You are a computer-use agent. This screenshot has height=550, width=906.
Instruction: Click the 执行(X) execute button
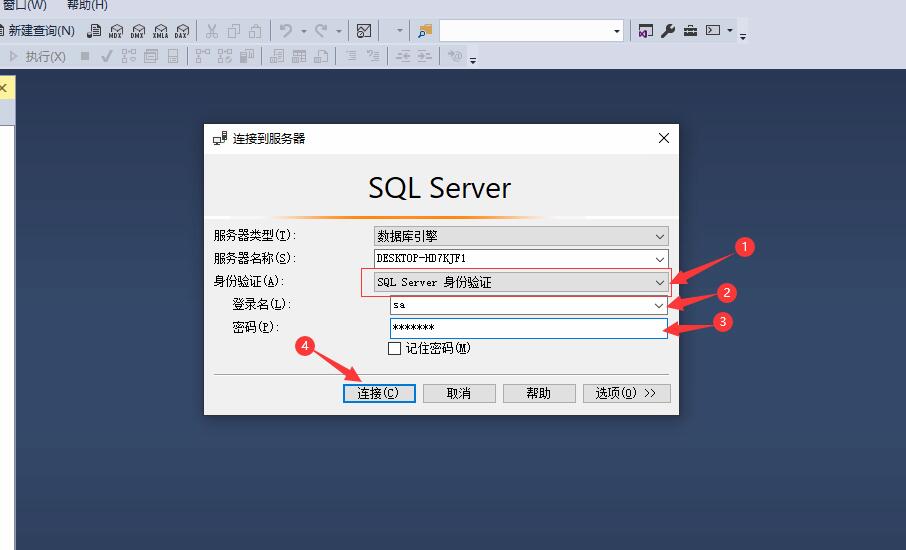click(38, 56)
